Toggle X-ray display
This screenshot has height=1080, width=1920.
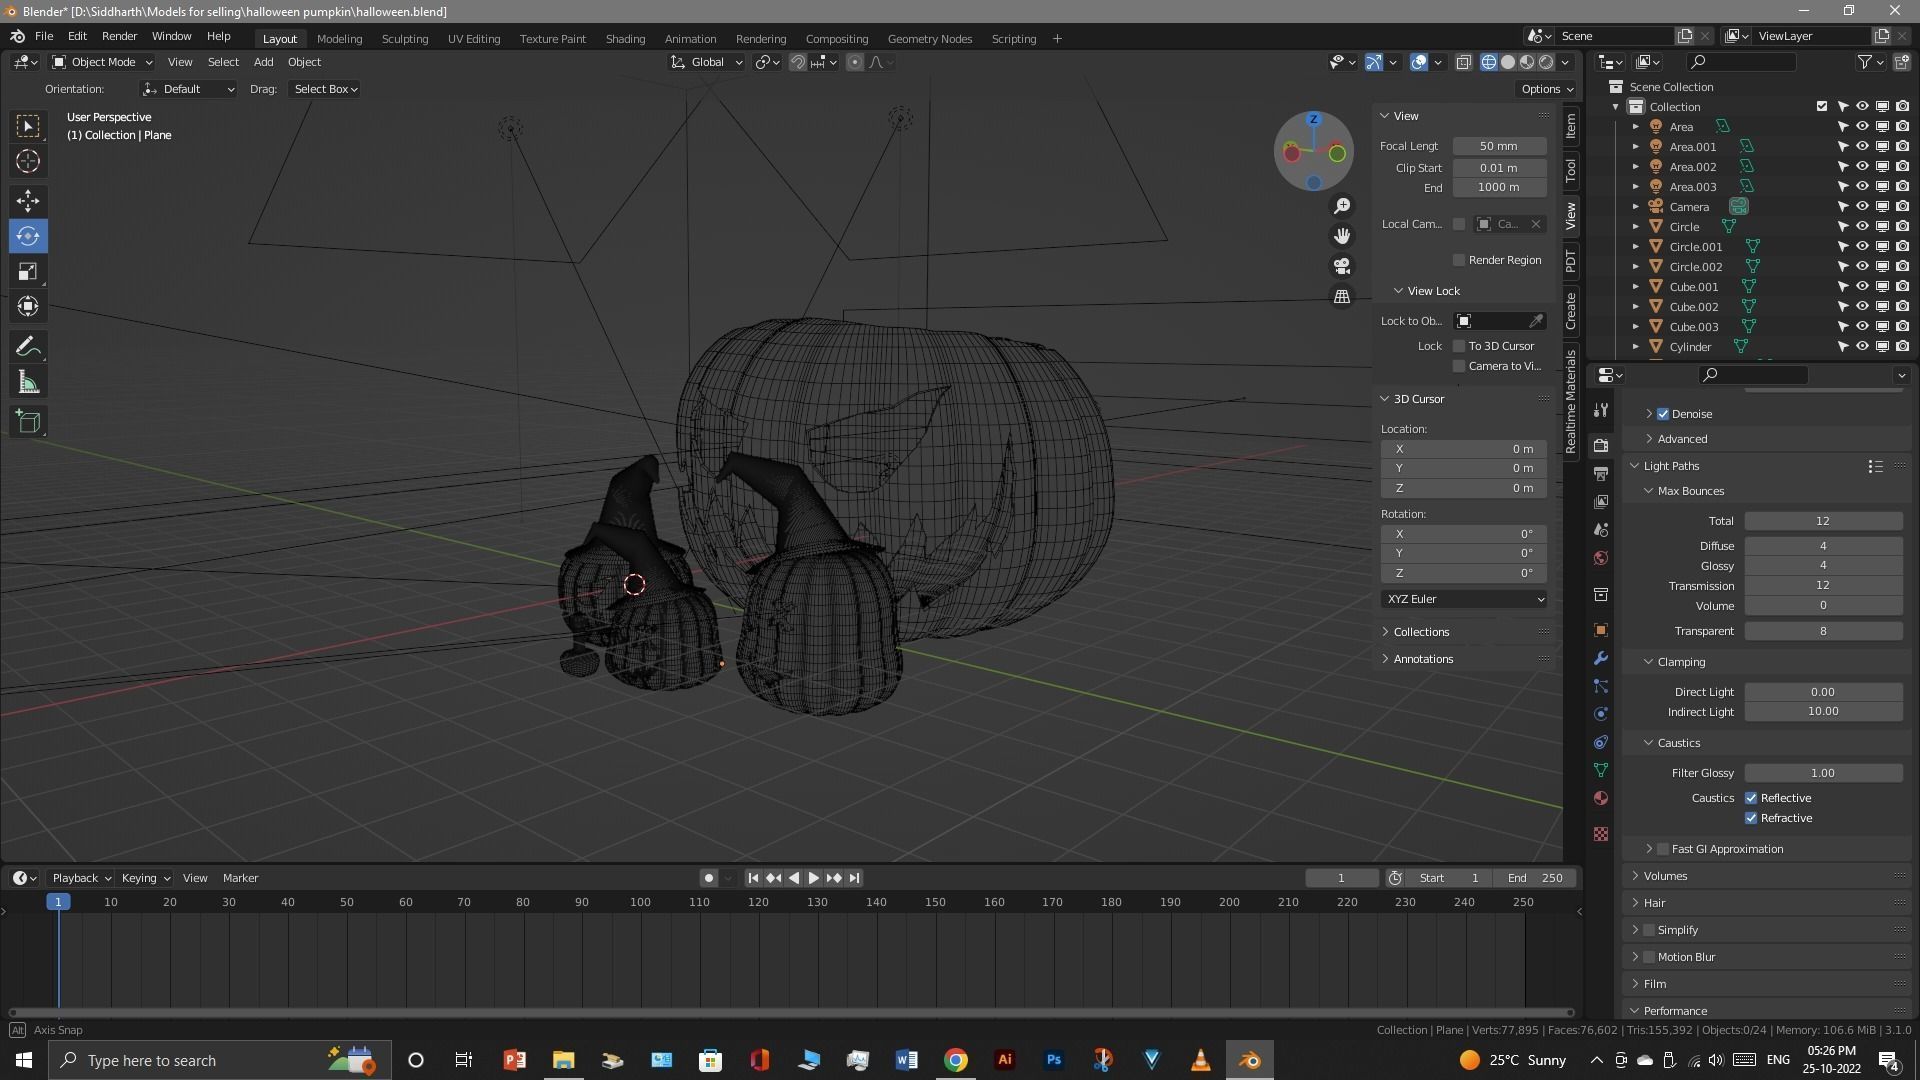click(1463, 62)
